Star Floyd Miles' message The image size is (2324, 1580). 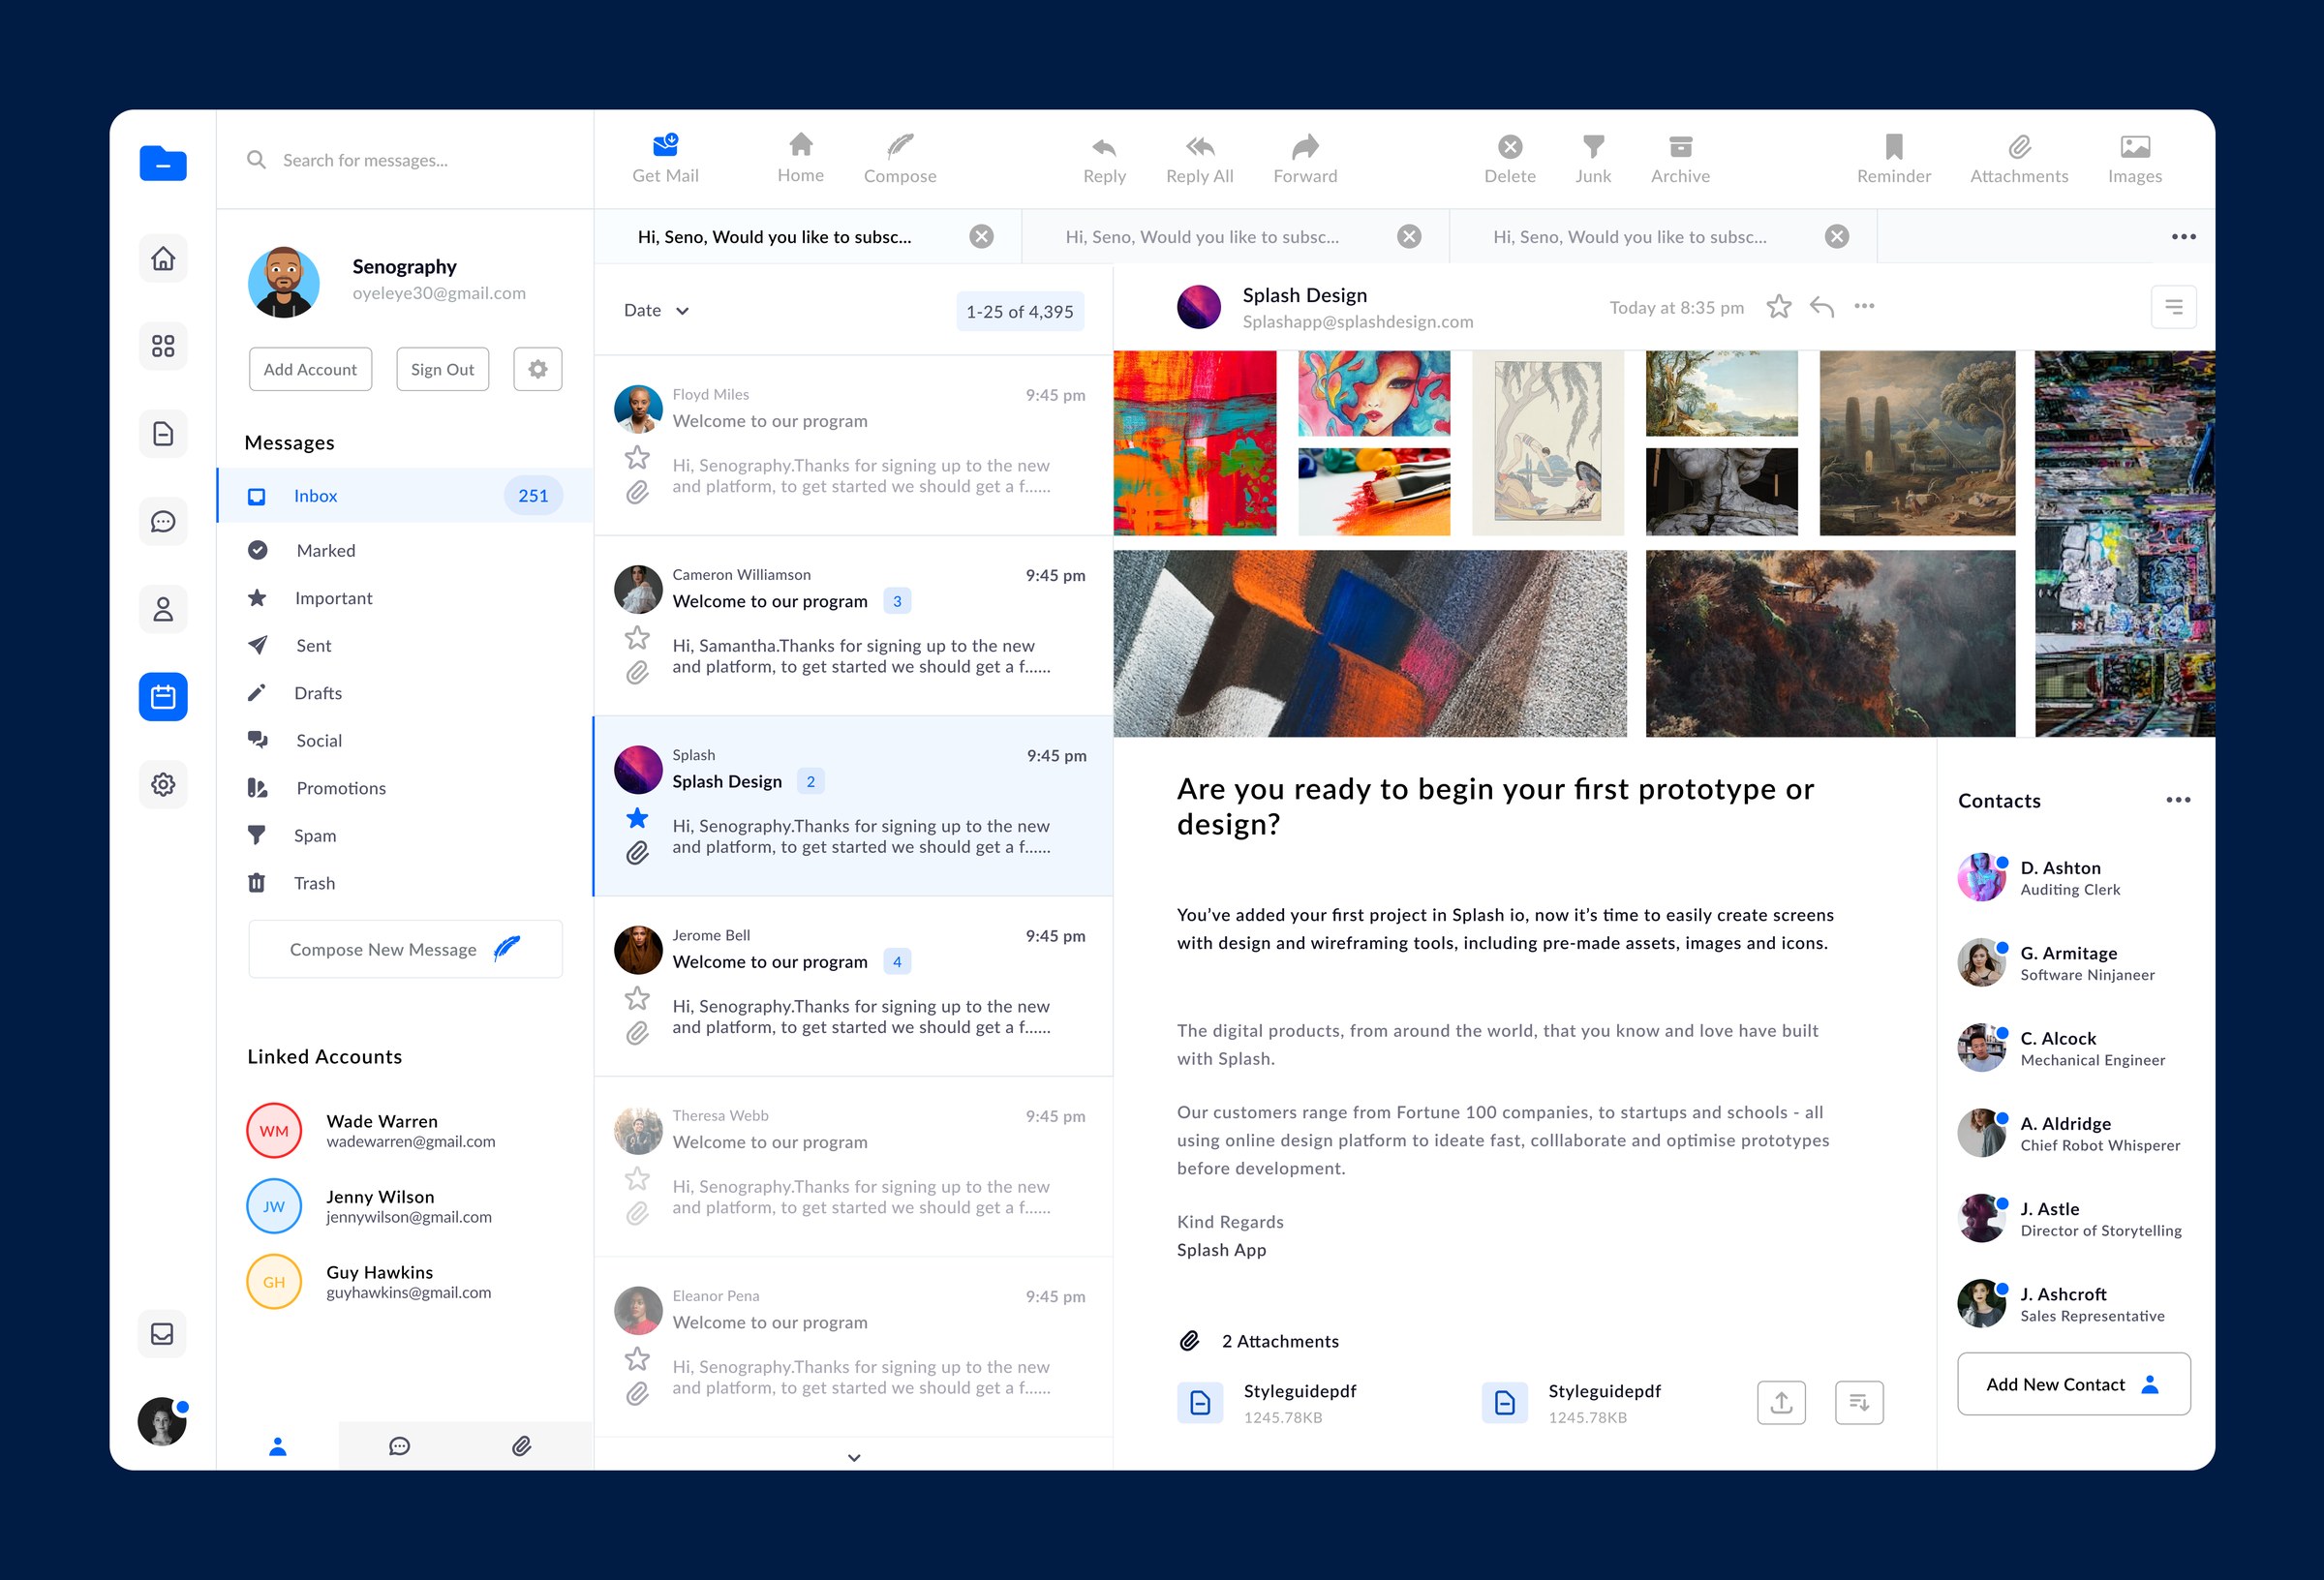637,458
